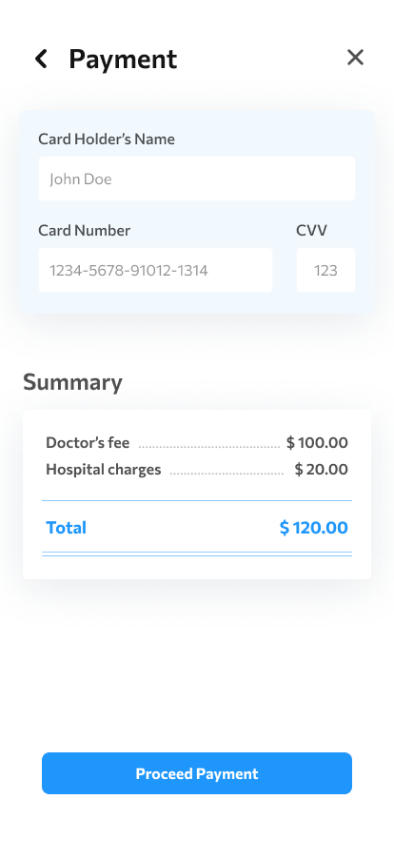The width and height of the screenshot is (394, 850).
Task: Click the 1234-5678-91012-1314 placeholder
Action: [128, 270]
